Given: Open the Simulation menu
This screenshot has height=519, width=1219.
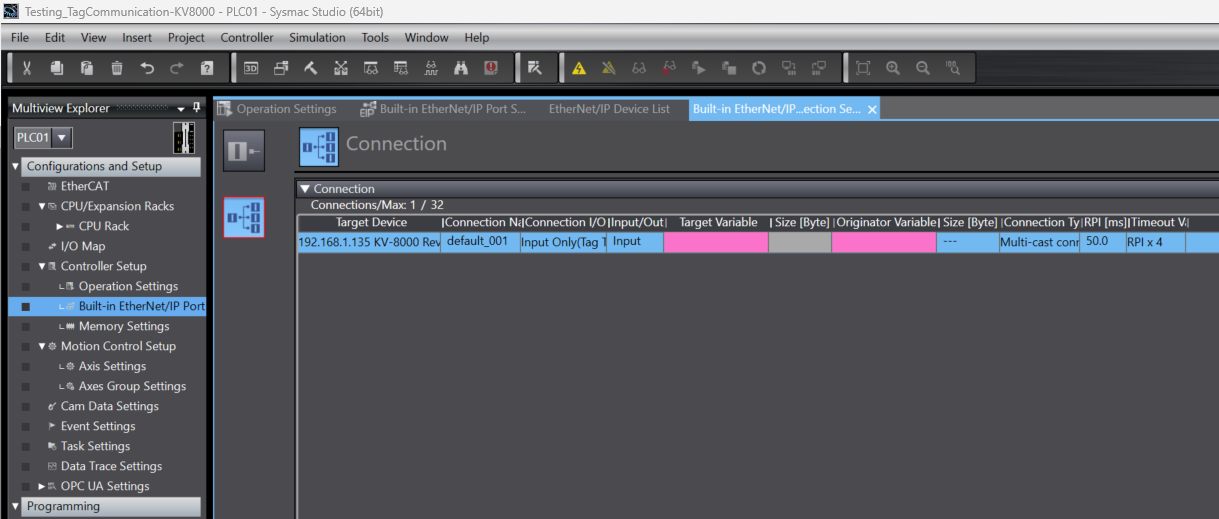Looking at the screenshot, I should point(317,37).
